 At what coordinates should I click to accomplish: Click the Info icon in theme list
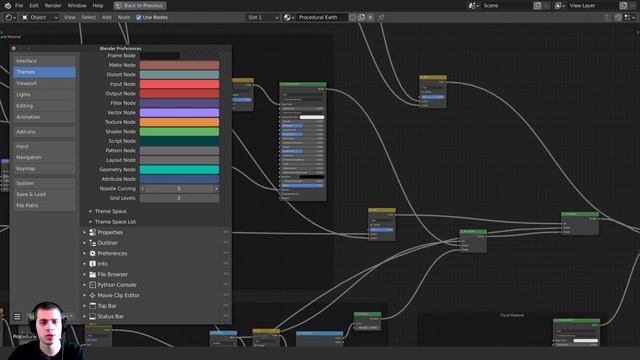click(x=93, y=264)
